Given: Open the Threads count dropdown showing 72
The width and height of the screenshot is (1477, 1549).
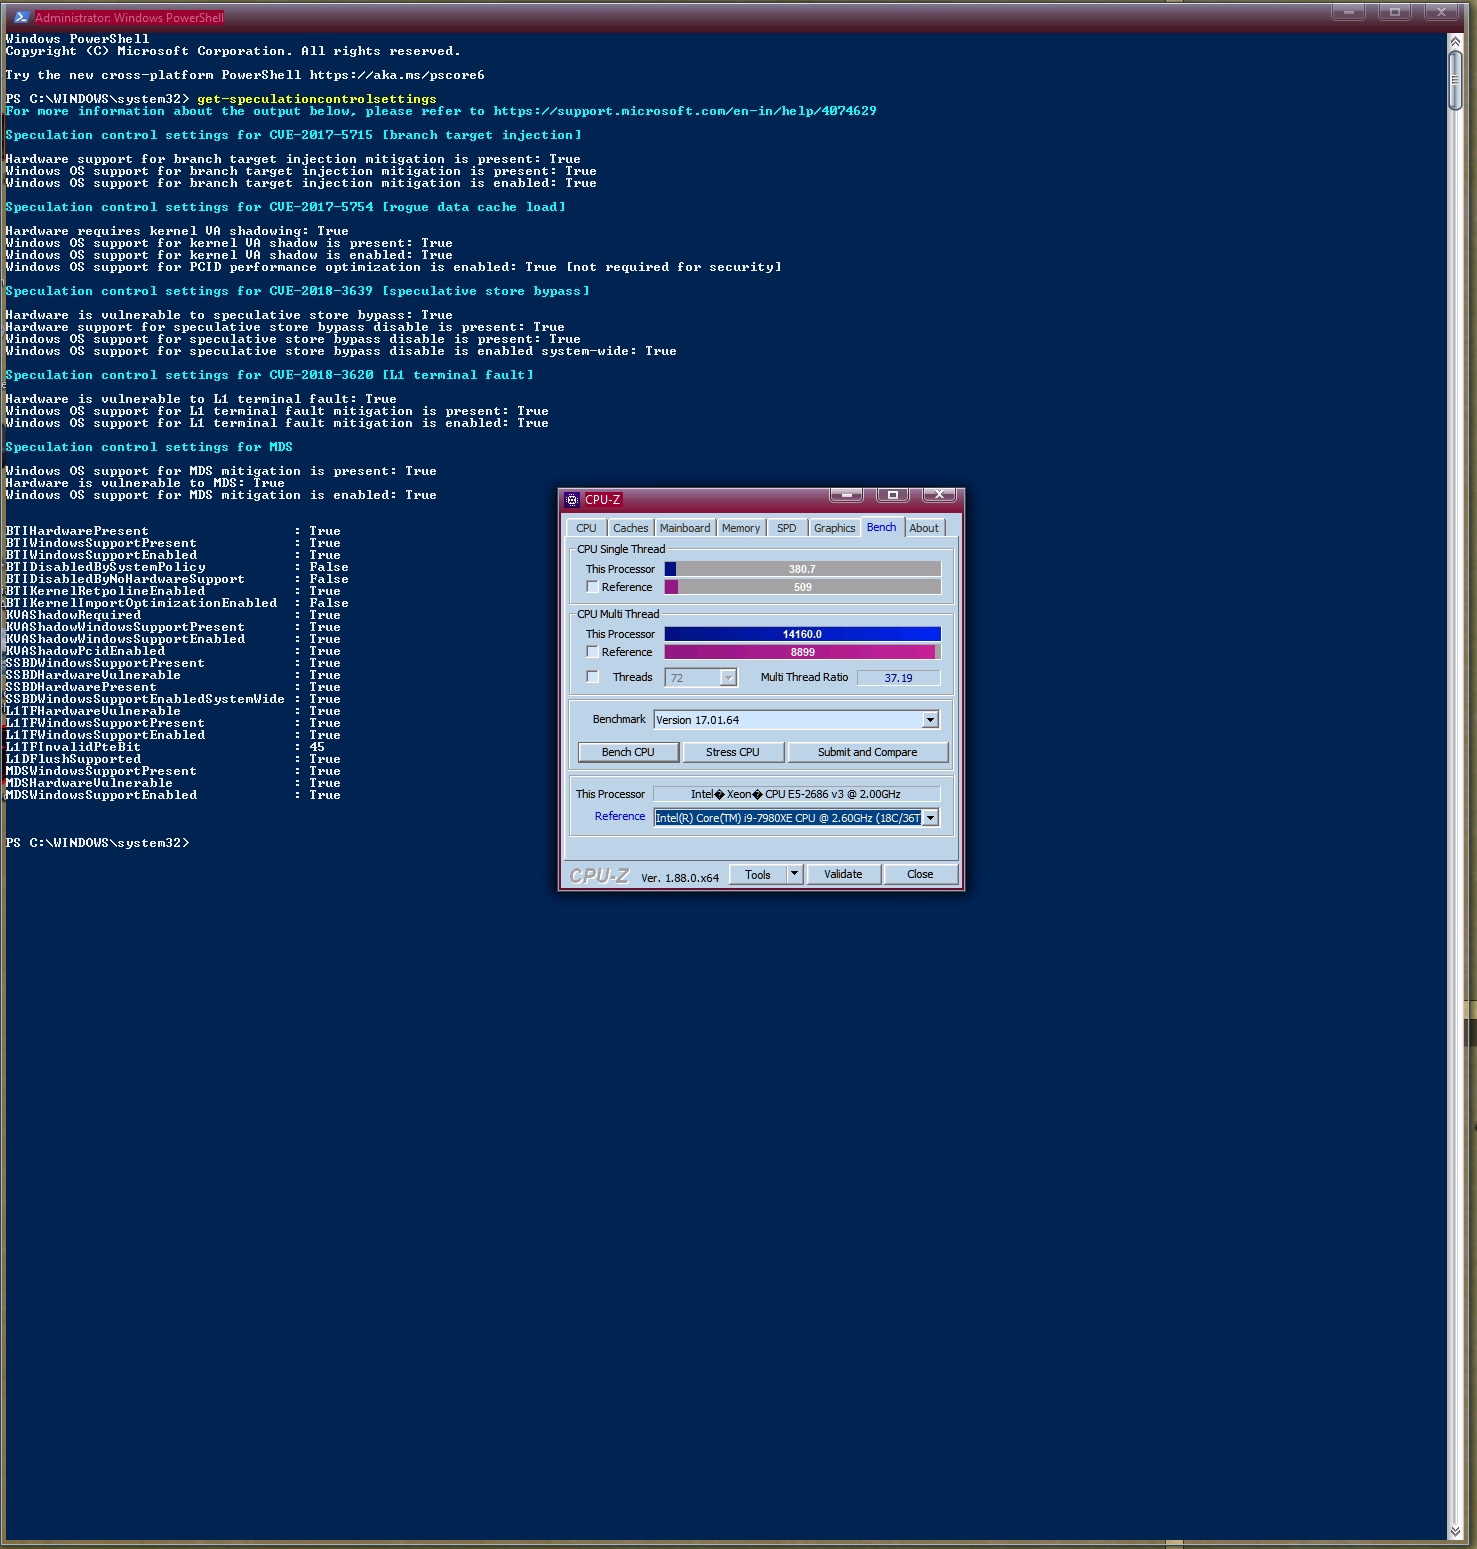Looking at the screenshot, I should point(728,678).
